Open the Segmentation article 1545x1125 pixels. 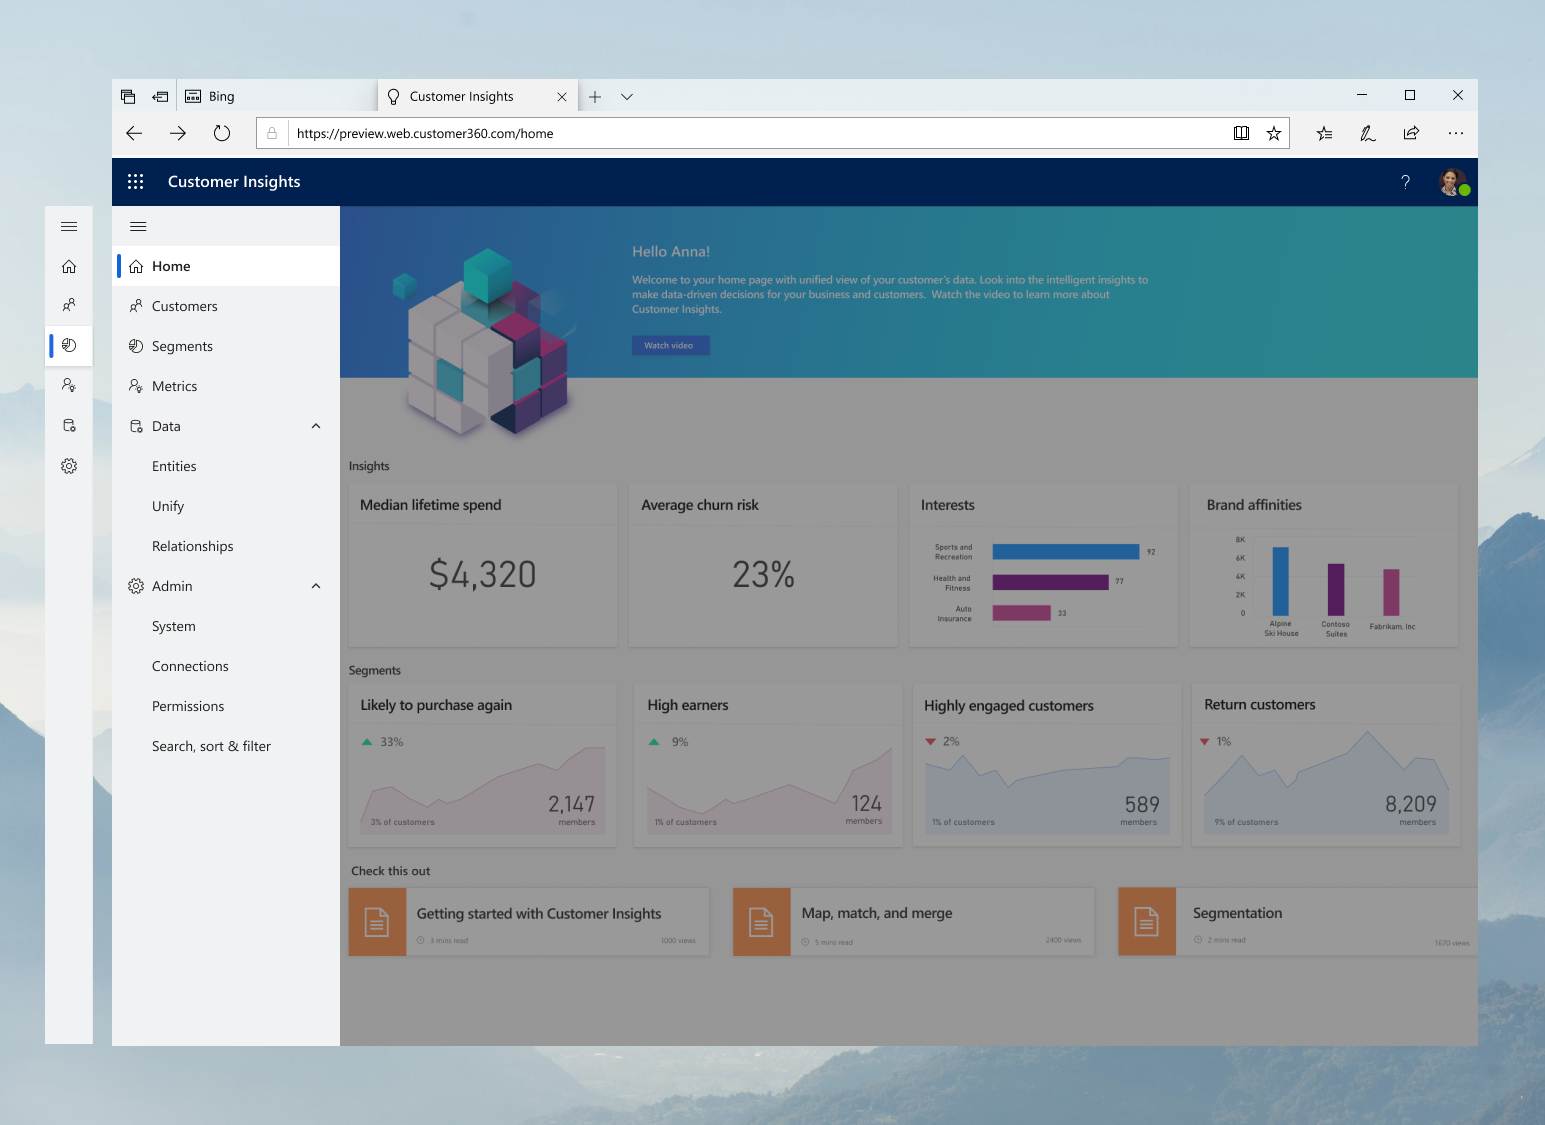pos(1298,922)
